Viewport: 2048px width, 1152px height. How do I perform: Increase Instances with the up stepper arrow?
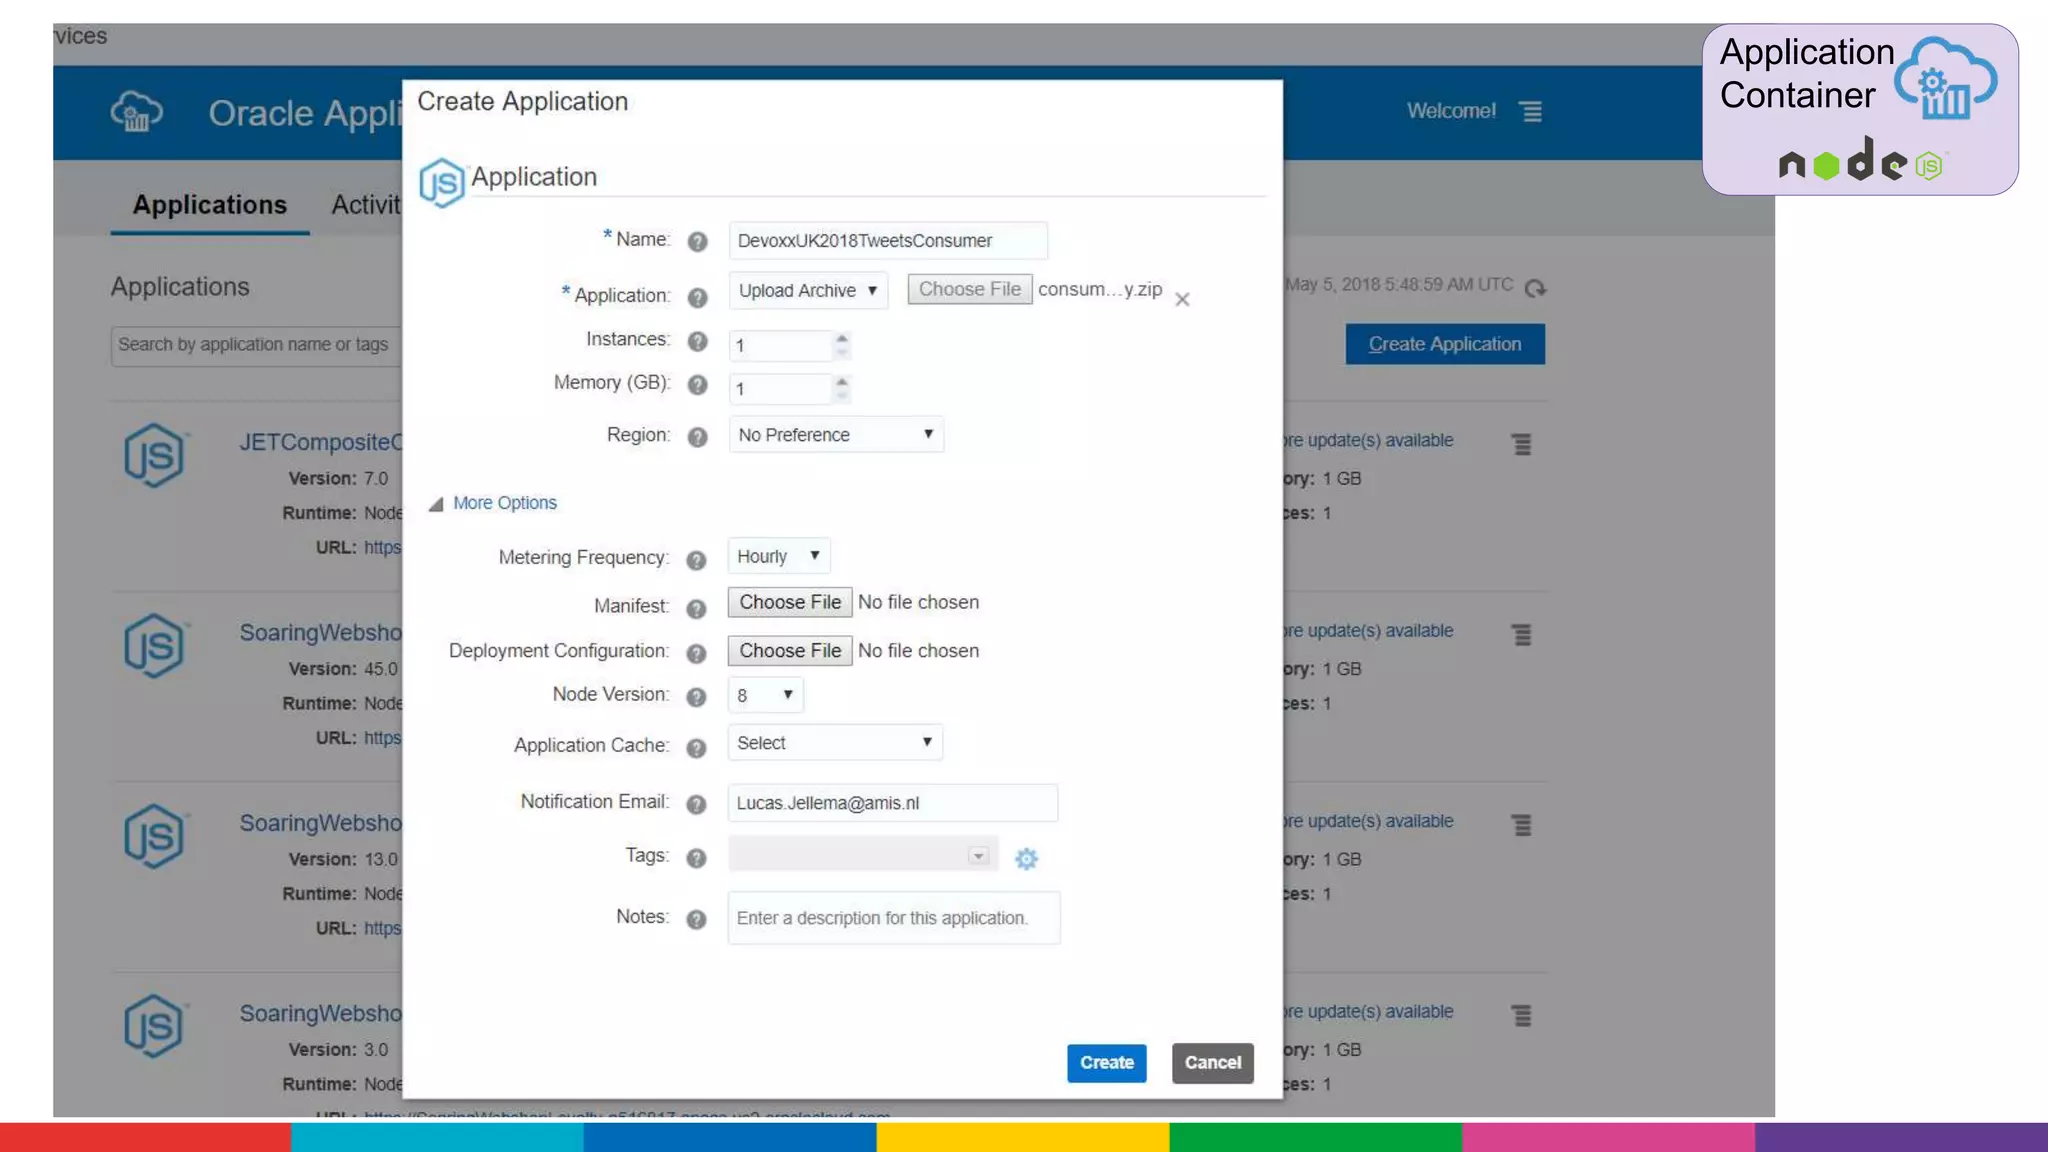tap(842, 338)
